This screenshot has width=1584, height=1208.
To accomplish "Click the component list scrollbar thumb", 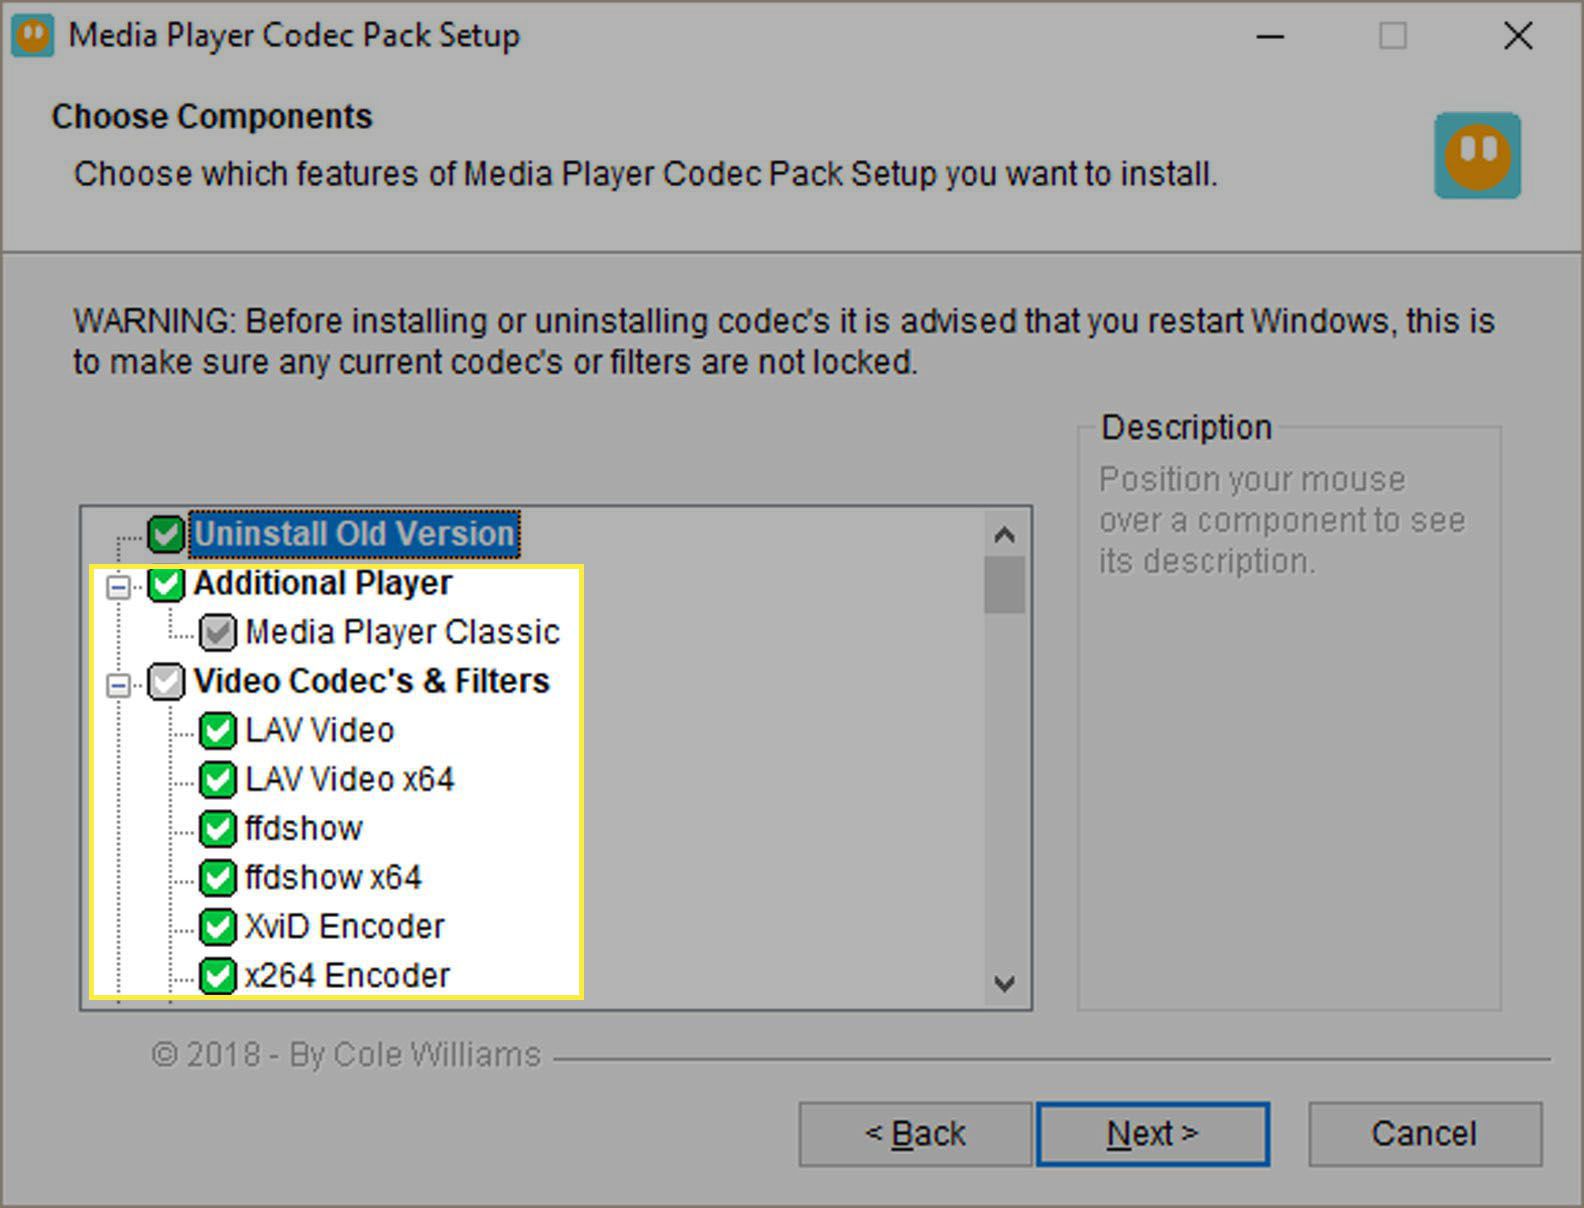I will [x=1004, y=584].
